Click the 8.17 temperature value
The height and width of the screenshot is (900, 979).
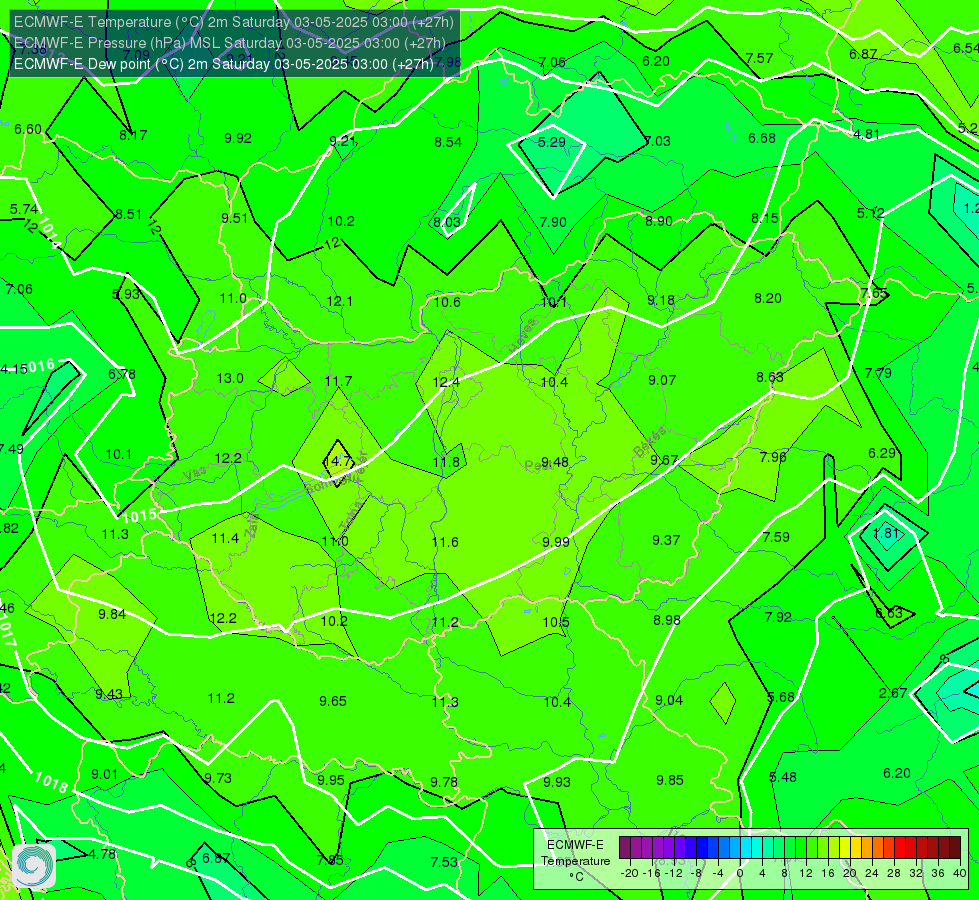(133, 136)
